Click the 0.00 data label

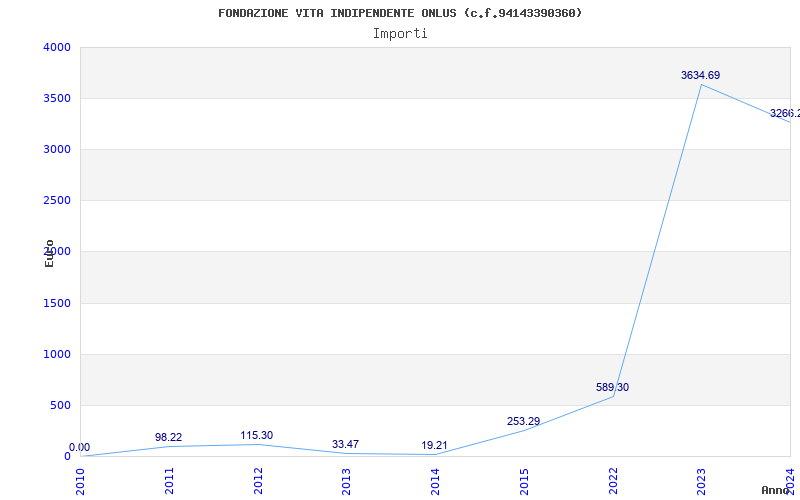click(x=80, y=447)
